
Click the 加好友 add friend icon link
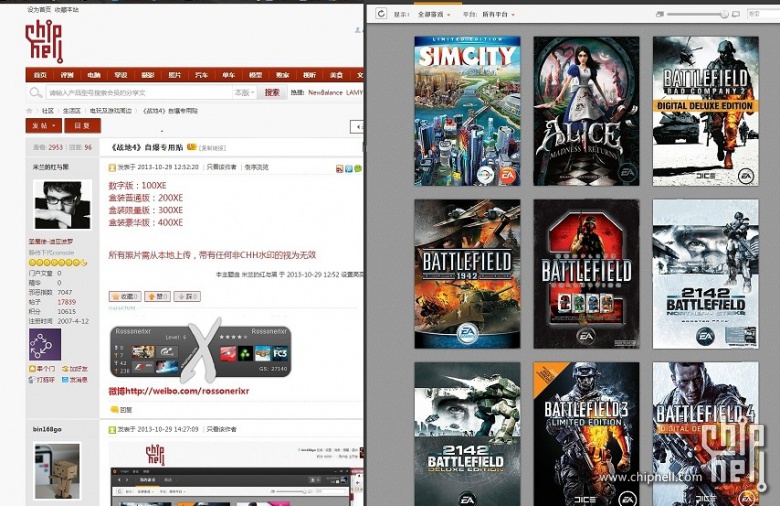pos(75,369)
